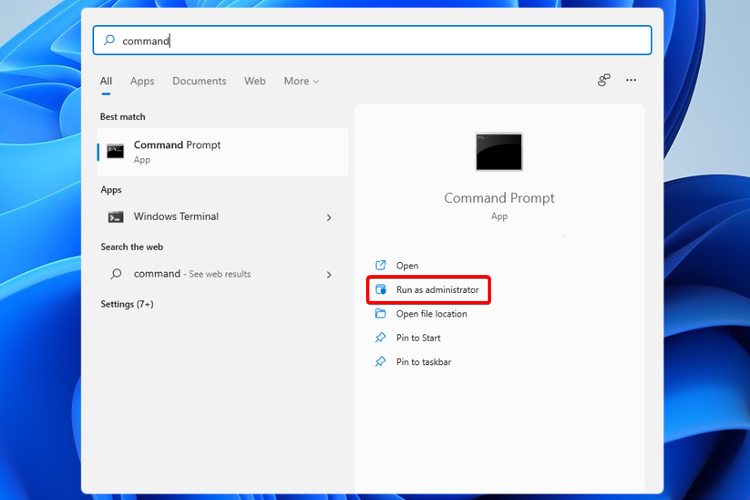Image resolution: width=750 pixels, height=500 pixels.
Task: Click the search magnifier icon in search box
Action: click(x=109, y=41)
